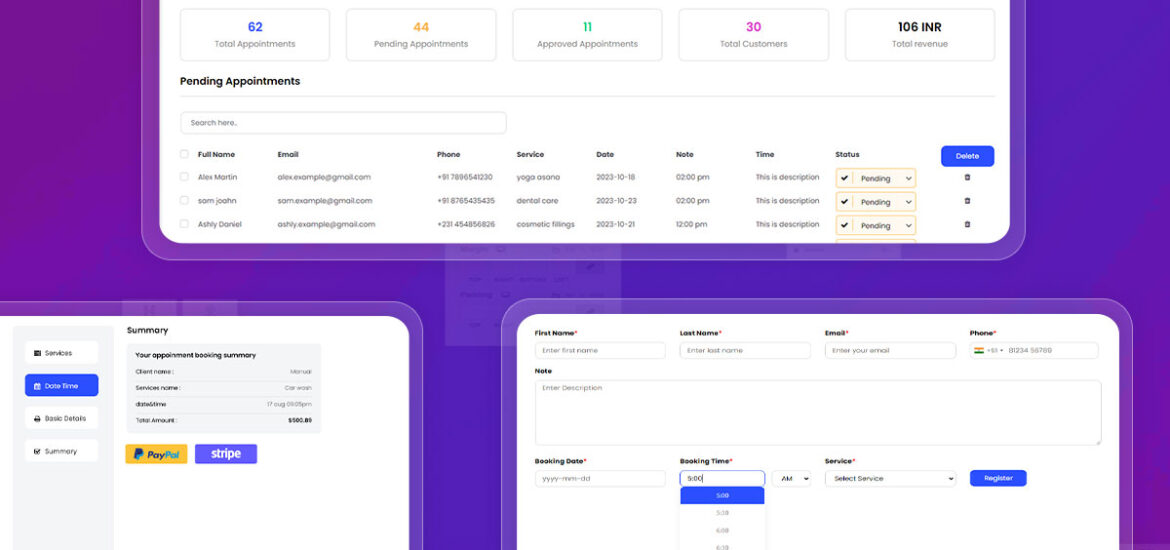Click the Register button
This screenshot has height=550, width=1170.
[998, 478]
